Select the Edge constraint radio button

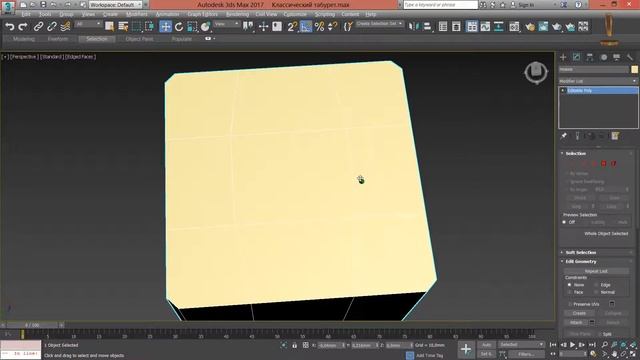point(596,284)
